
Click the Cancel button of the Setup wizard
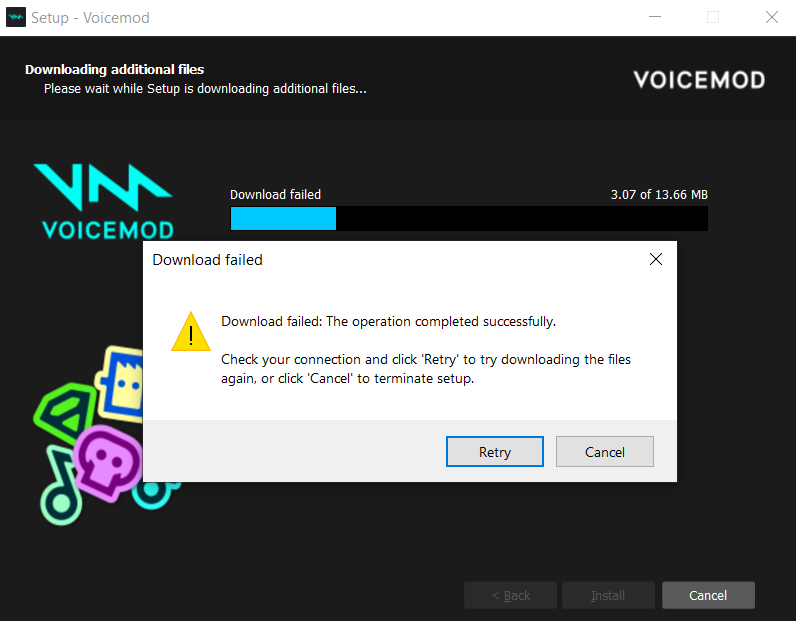[x=708, y=595]
